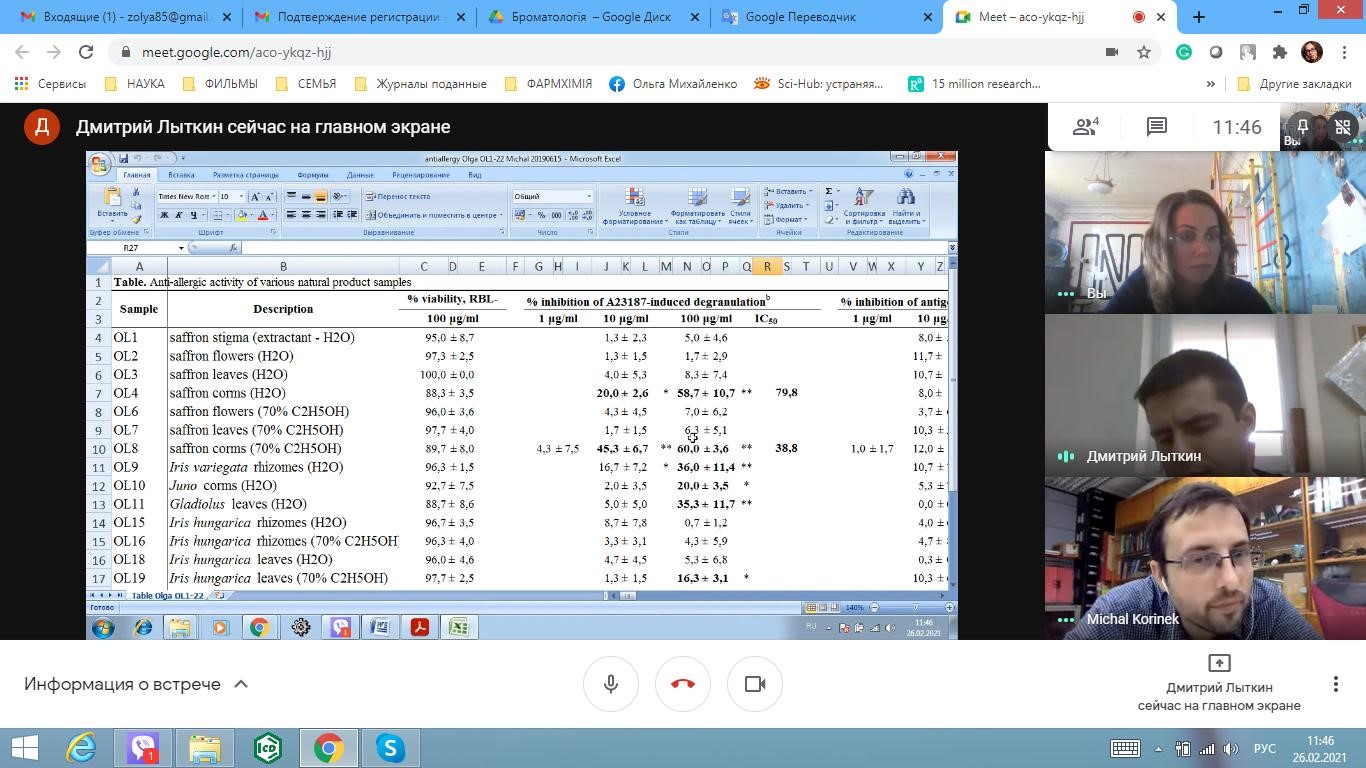Expand the meeting information panel
1366x768 pixels.
pos(136,684)
